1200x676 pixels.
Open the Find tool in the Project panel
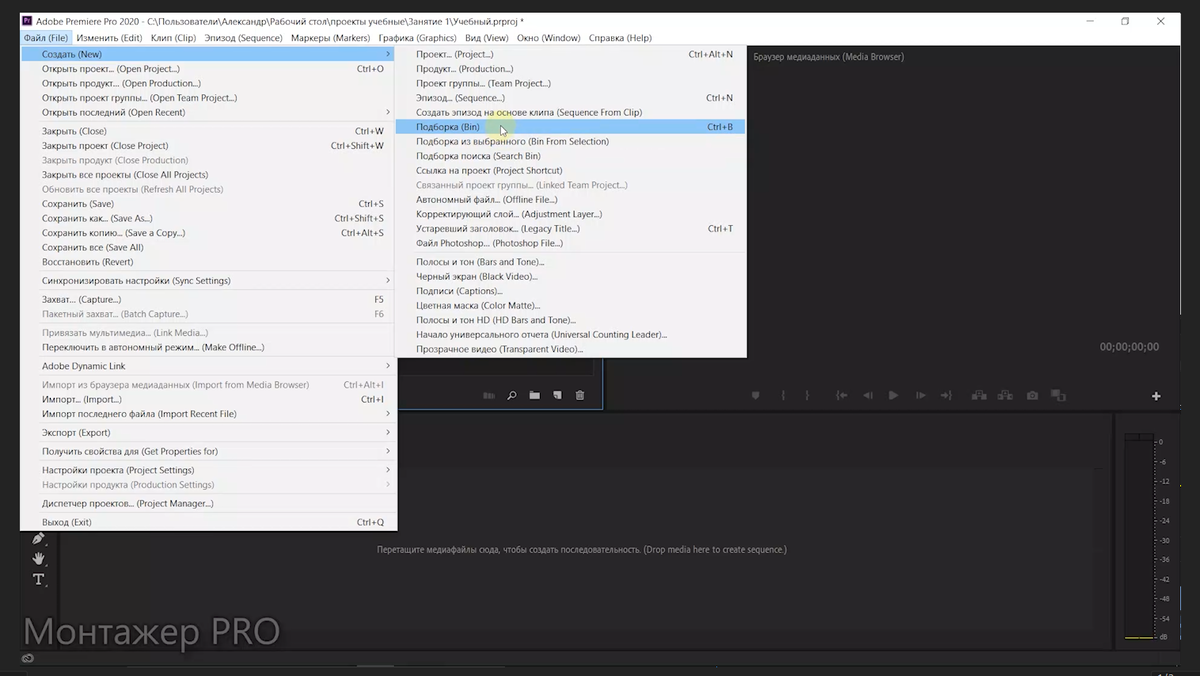pos(512,395)
